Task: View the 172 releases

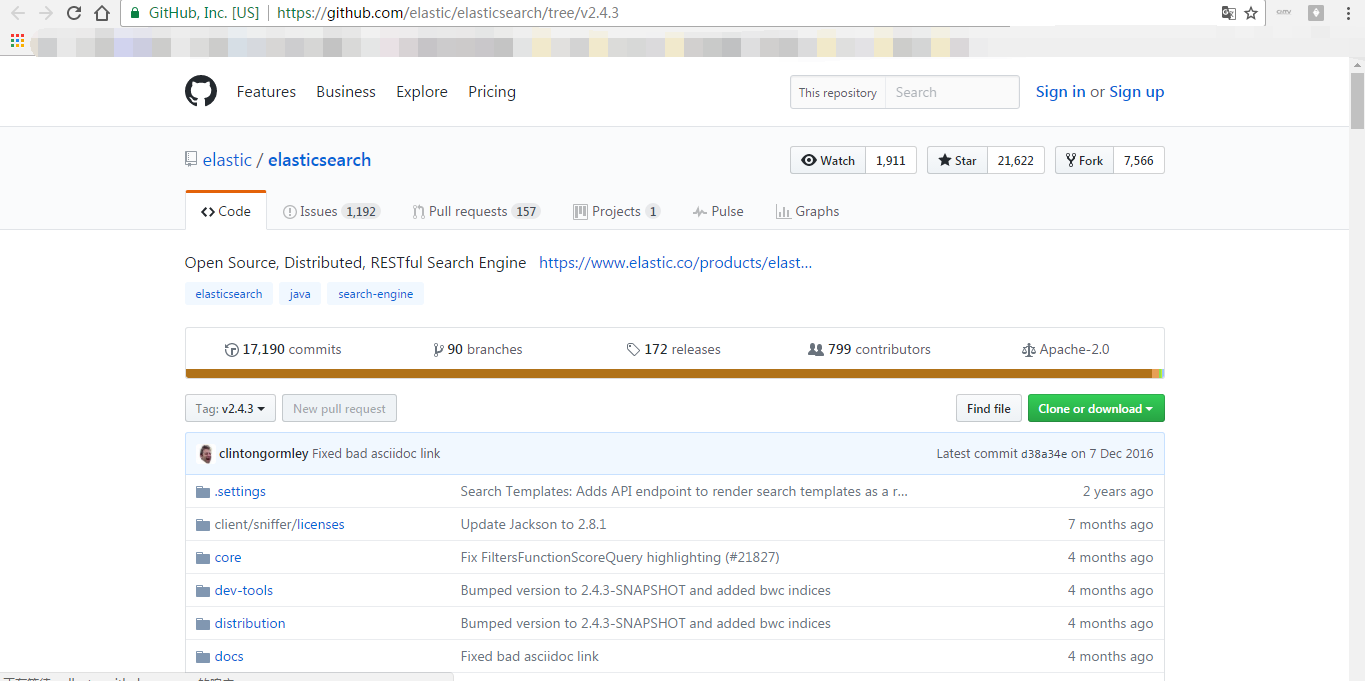Action: tap(673, 350)
